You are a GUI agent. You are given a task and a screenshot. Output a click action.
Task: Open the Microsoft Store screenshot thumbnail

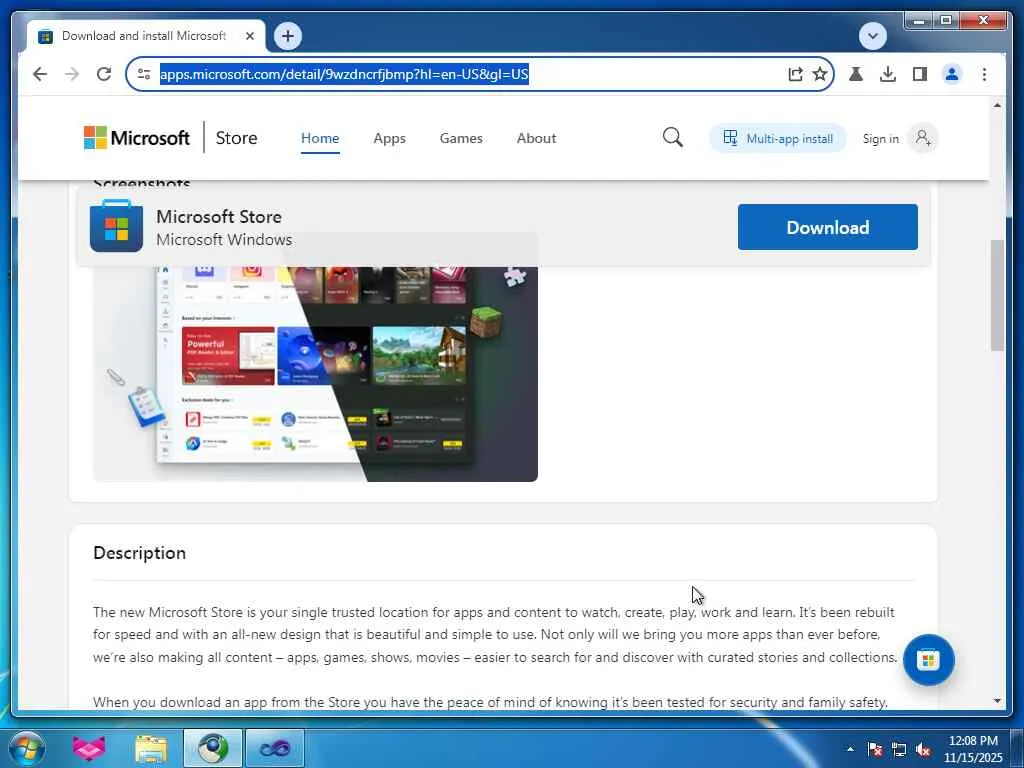coord(315,374)
